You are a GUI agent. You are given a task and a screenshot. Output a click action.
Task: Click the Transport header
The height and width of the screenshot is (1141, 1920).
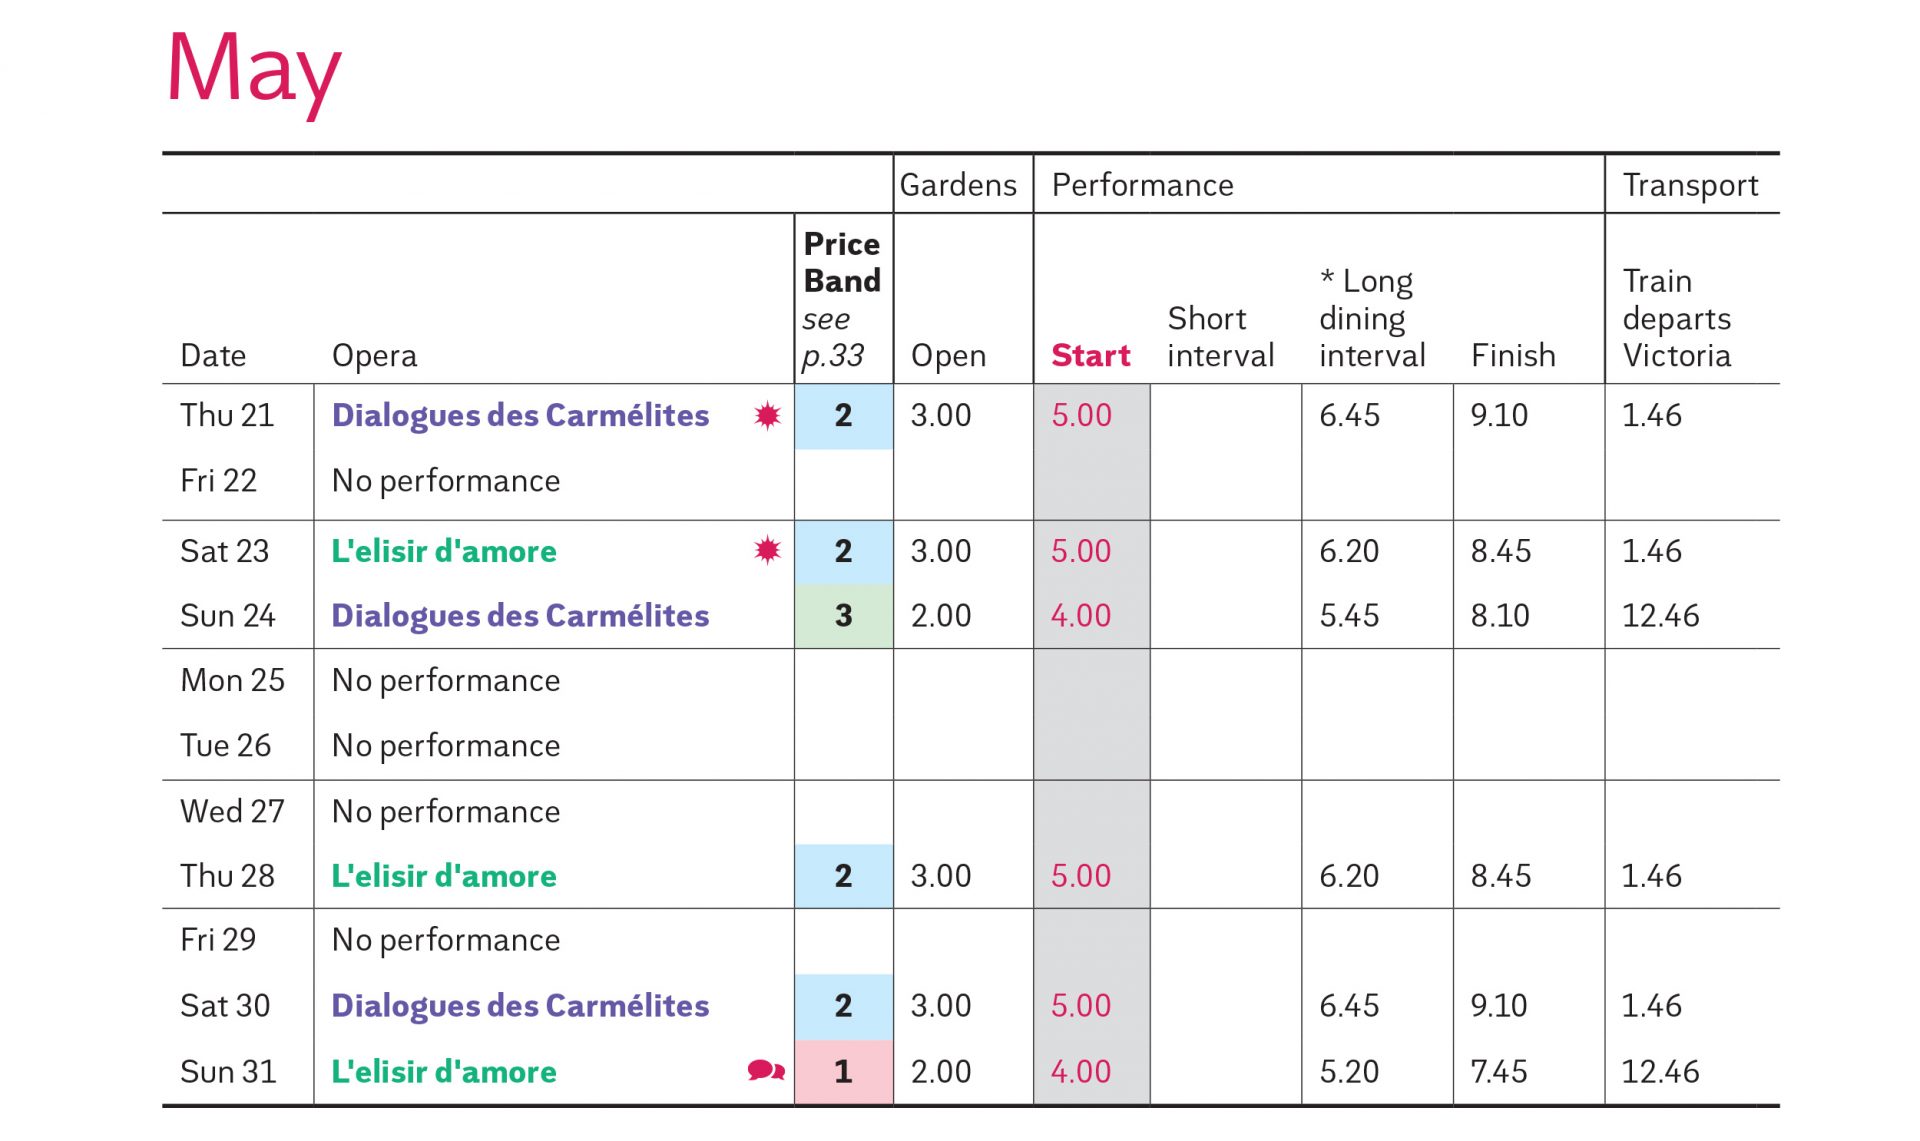(1690, 185)
